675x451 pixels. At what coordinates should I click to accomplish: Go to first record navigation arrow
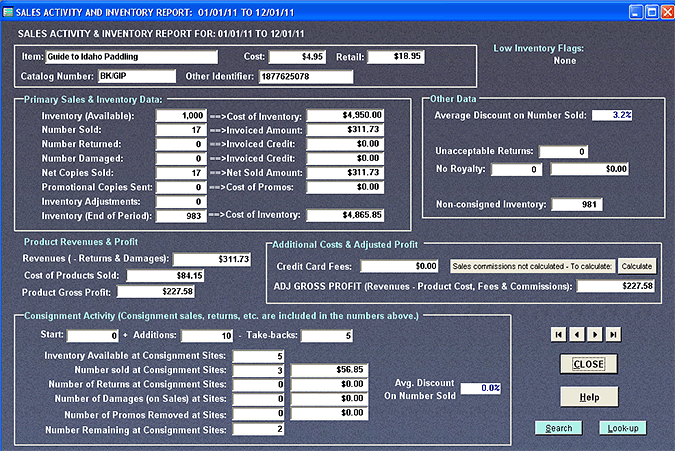(x=558, y=334)
